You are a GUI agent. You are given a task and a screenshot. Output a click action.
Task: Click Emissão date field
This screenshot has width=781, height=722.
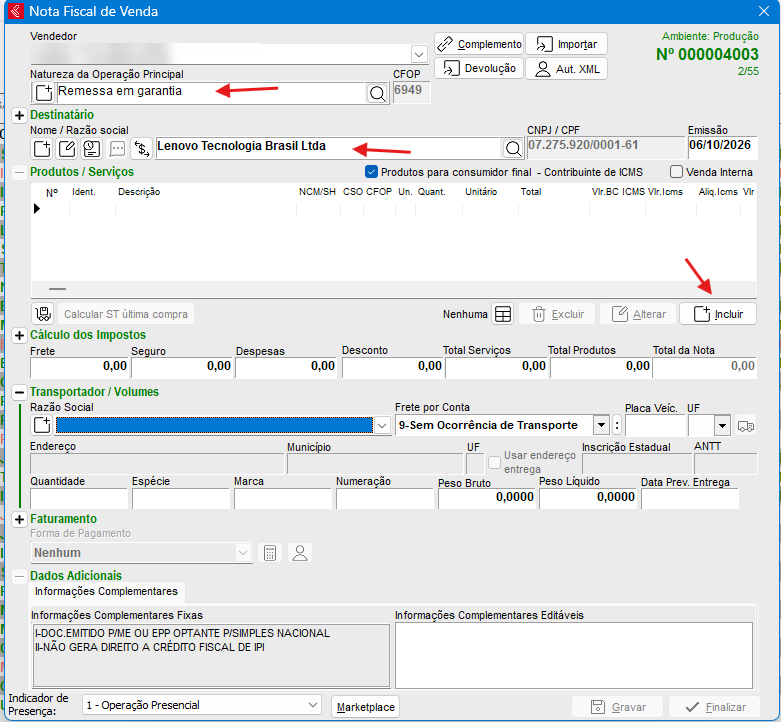[x=722, y=146]
